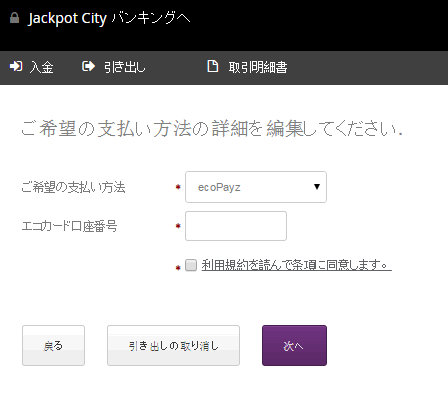
Task: Click the エコカード口座番号 field label
Action: pyautogui.click(x=69, y=226)
